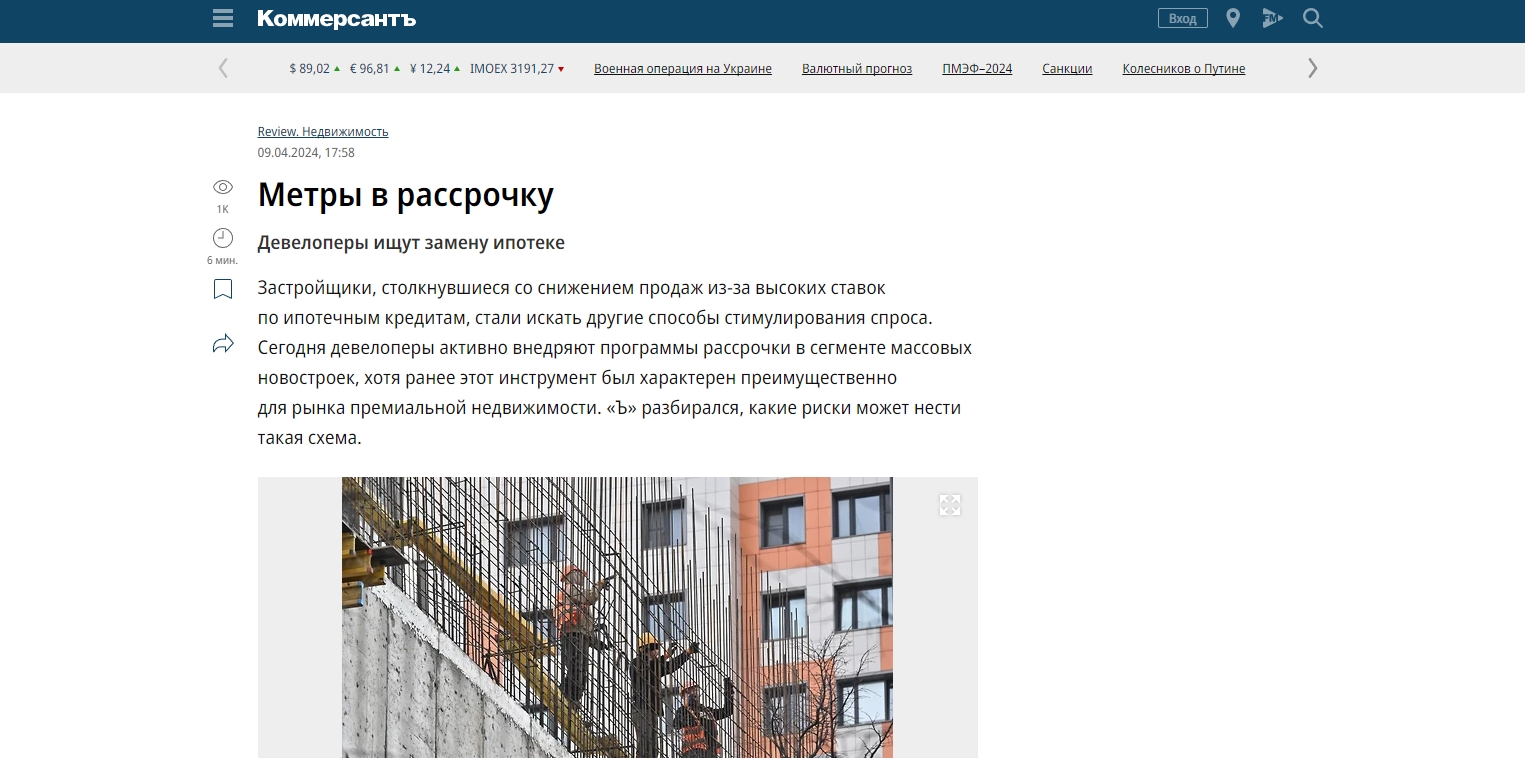The height and width of the screenshot is (758, 1525).
Task: Open the 'Военная операция на Украине' topic
Action: pos(683,68)
